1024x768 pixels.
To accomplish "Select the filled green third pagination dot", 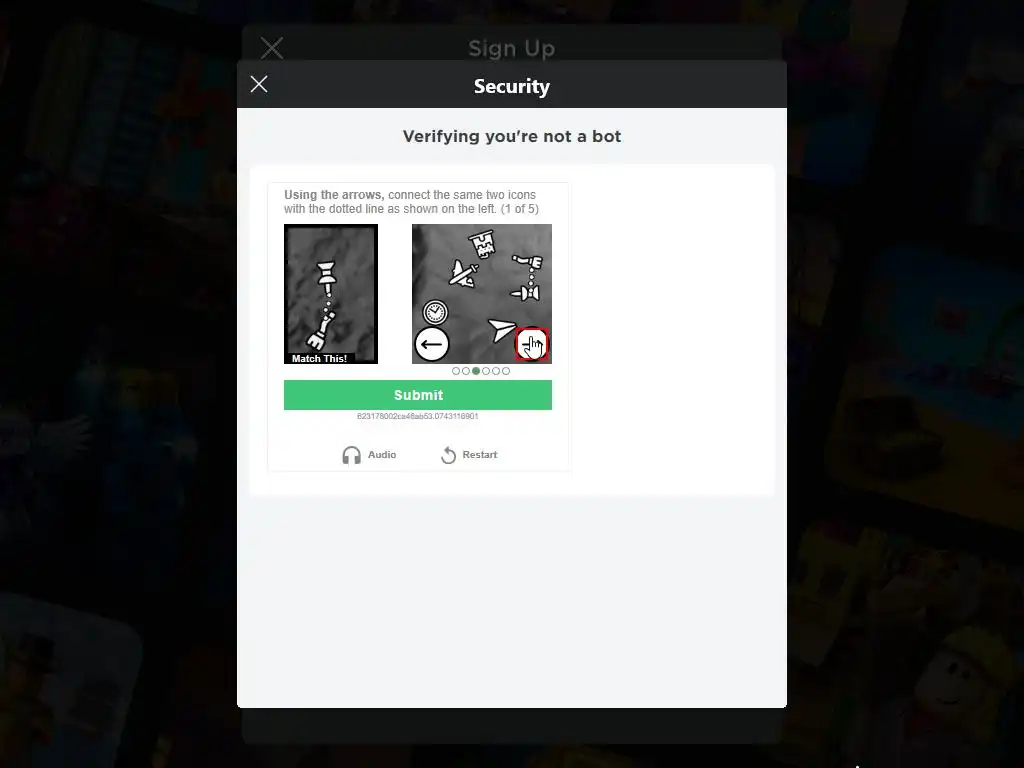I will [476, 371].
